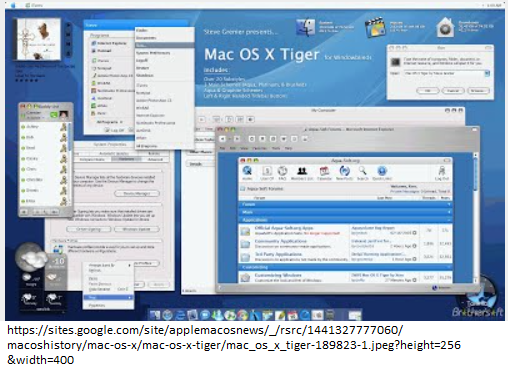Click the Log Out icon in forum
Screen dimensions: 508x369
(x=442, y=172)
